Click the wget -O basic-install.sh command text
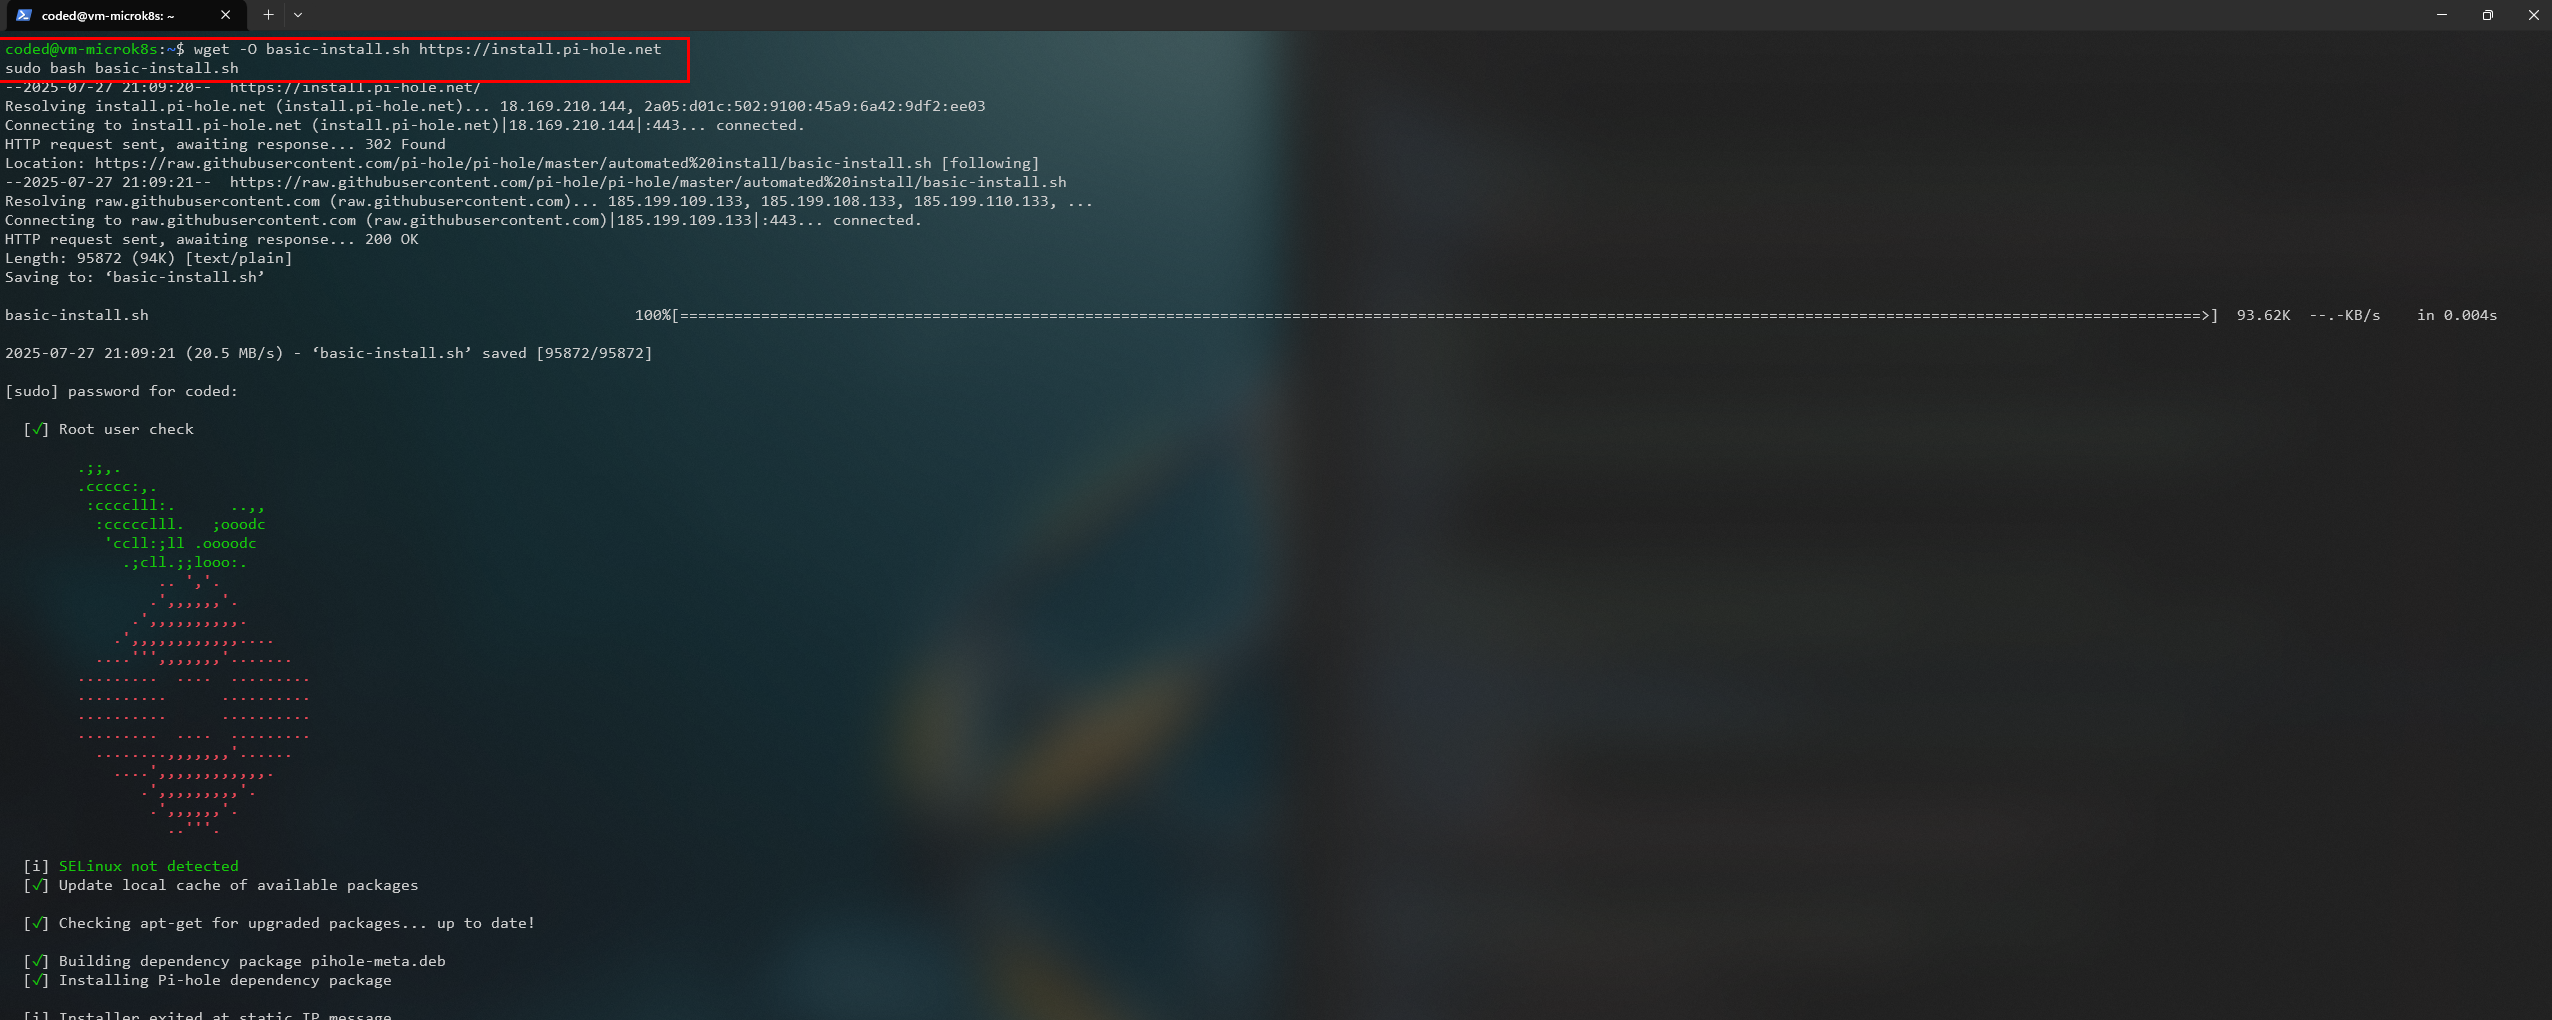 pos(427,49)
